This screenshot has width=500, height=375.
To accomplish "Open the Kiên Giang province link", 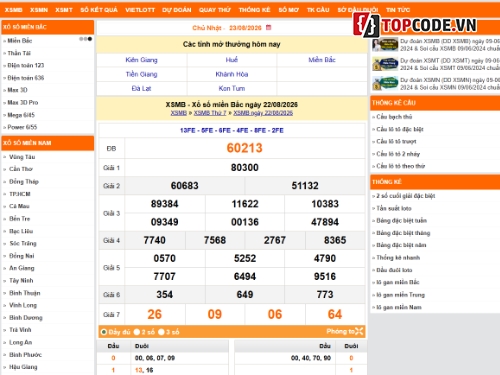I will 141,60.
